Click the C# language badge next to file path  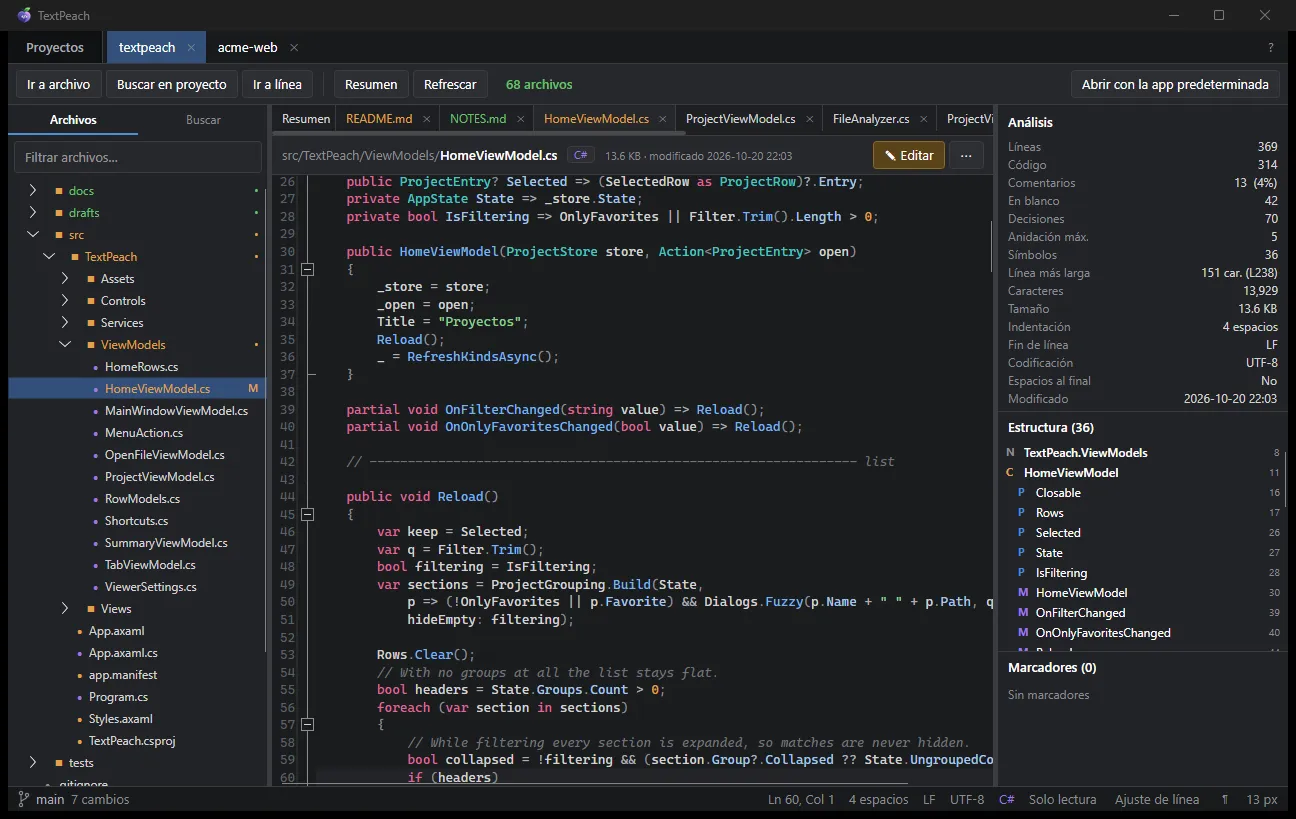coord(581,155)
